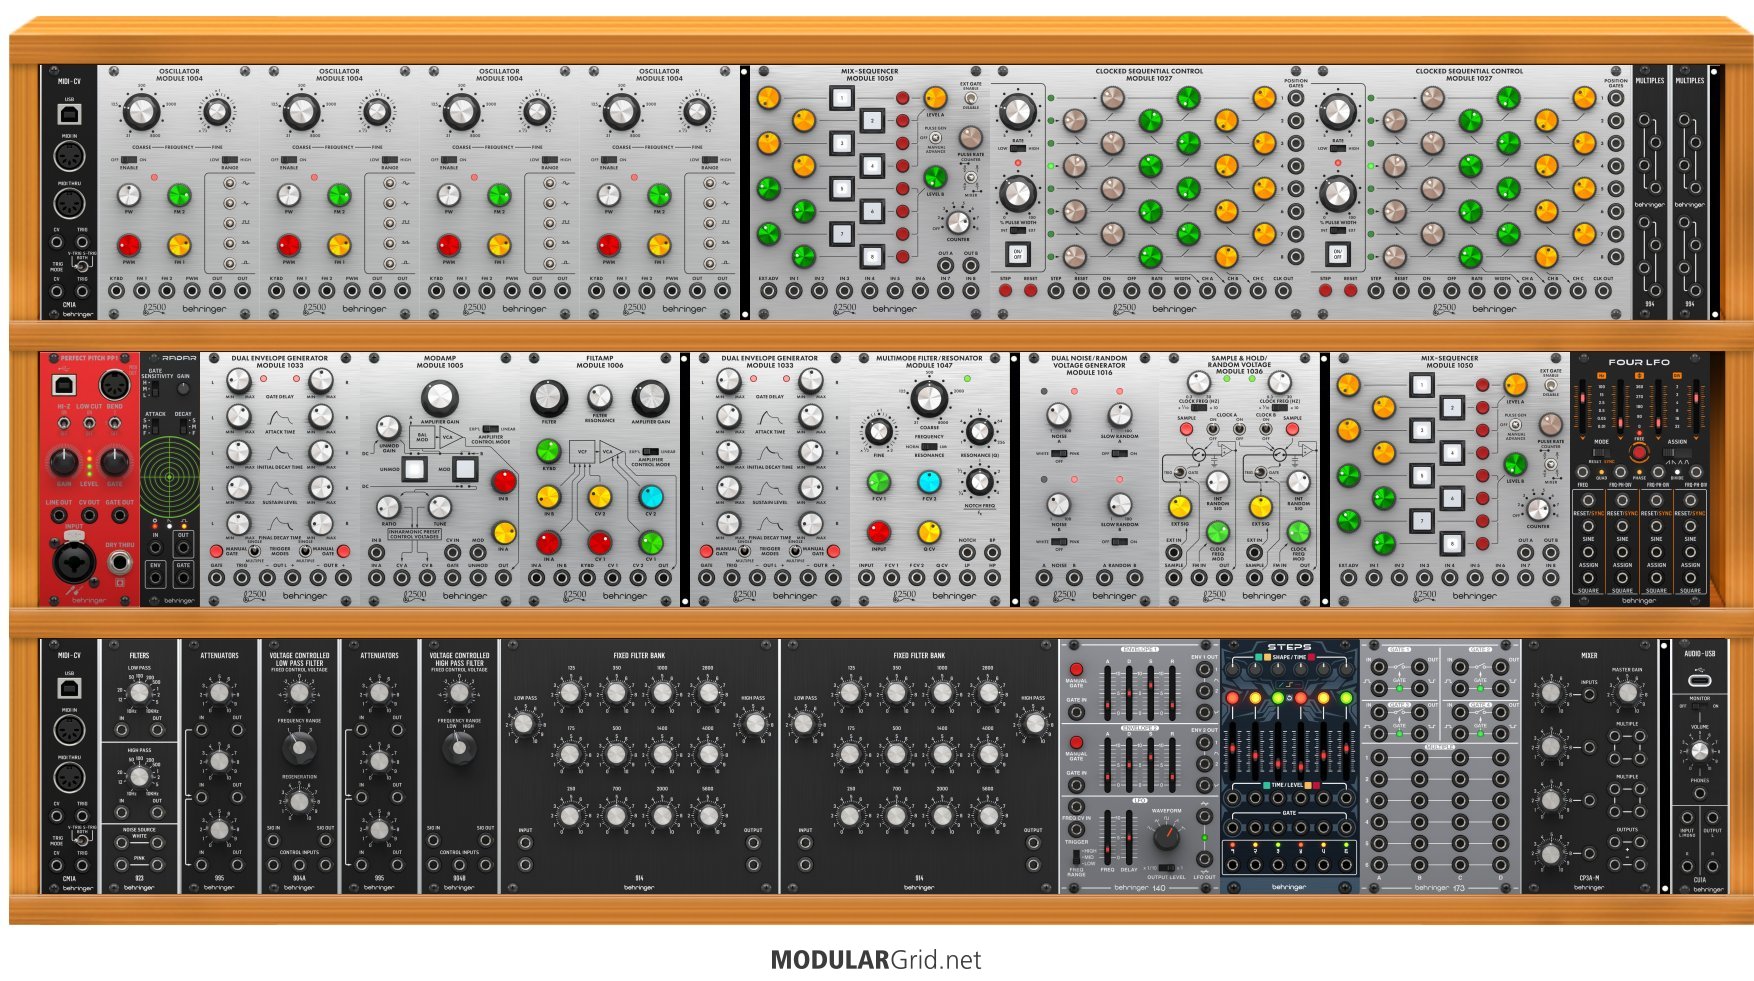Toggle the Norm/Lim resonance switch on Module 1047
Screen dimensions: 1754x981
(x=928, y=447)
